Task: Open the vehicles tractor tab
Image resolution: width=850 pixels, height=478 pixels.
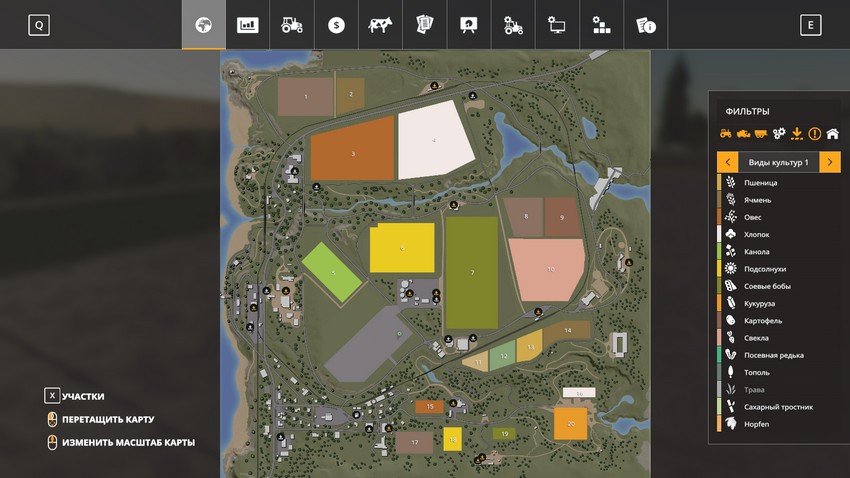Action: 292,25
